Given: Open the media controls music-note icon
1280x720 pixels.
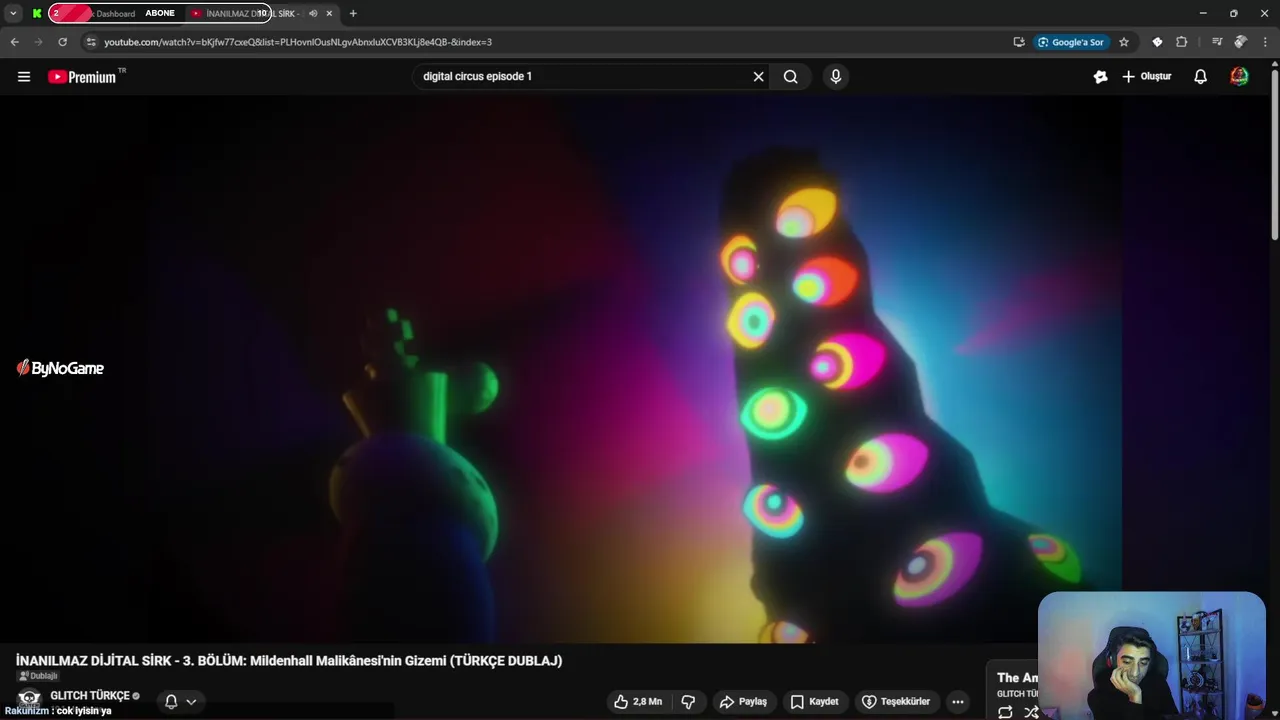Looking at the screenshot, I should 1216,42.
